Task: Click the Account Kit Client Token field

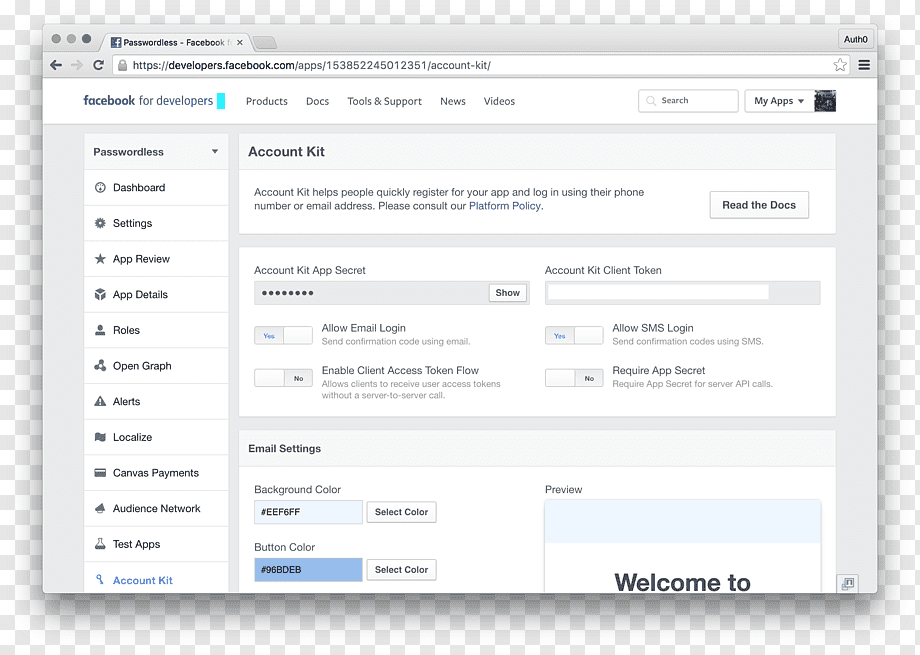Action: pos(682,293)
